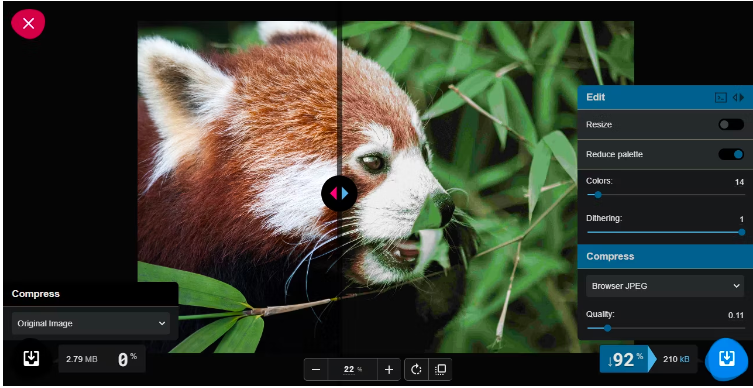Open the Browser JPEG codec dropdown
This screenshot has height=388, width=753.
(x=665, y=286)
